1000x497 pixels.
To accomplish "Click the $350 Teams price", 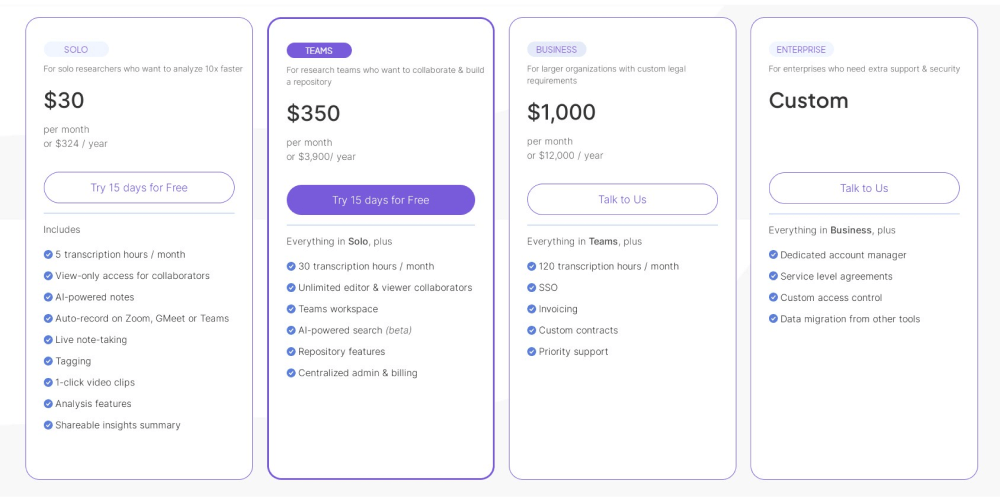I will pyautogui.click(x=313, y=113).
